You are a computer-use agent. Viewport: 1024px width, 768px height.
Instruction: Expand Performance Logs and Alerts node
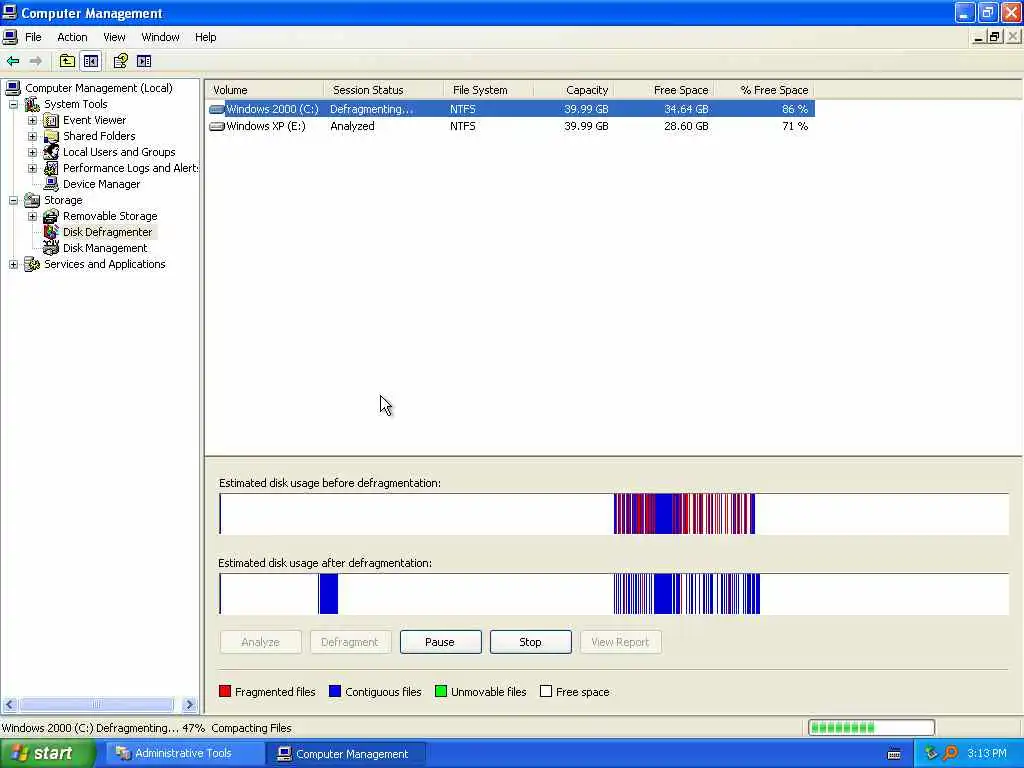tap(32, 168)
